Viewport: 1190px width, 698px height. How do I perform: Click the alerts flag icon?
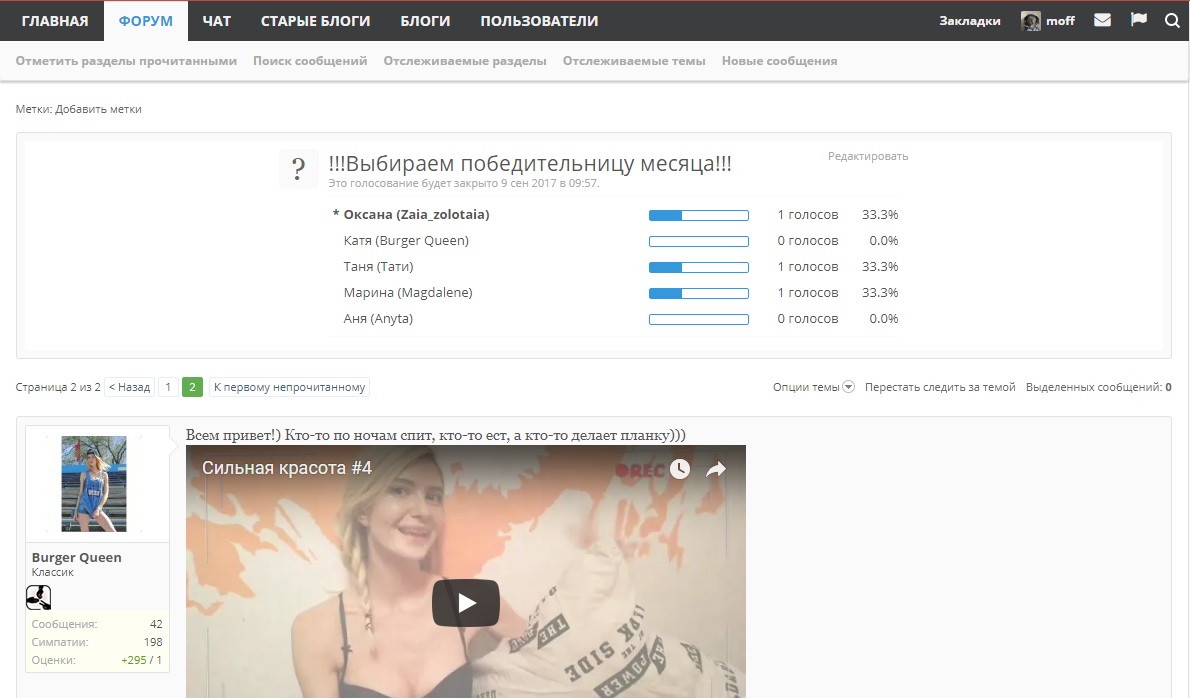(1138, 20)
